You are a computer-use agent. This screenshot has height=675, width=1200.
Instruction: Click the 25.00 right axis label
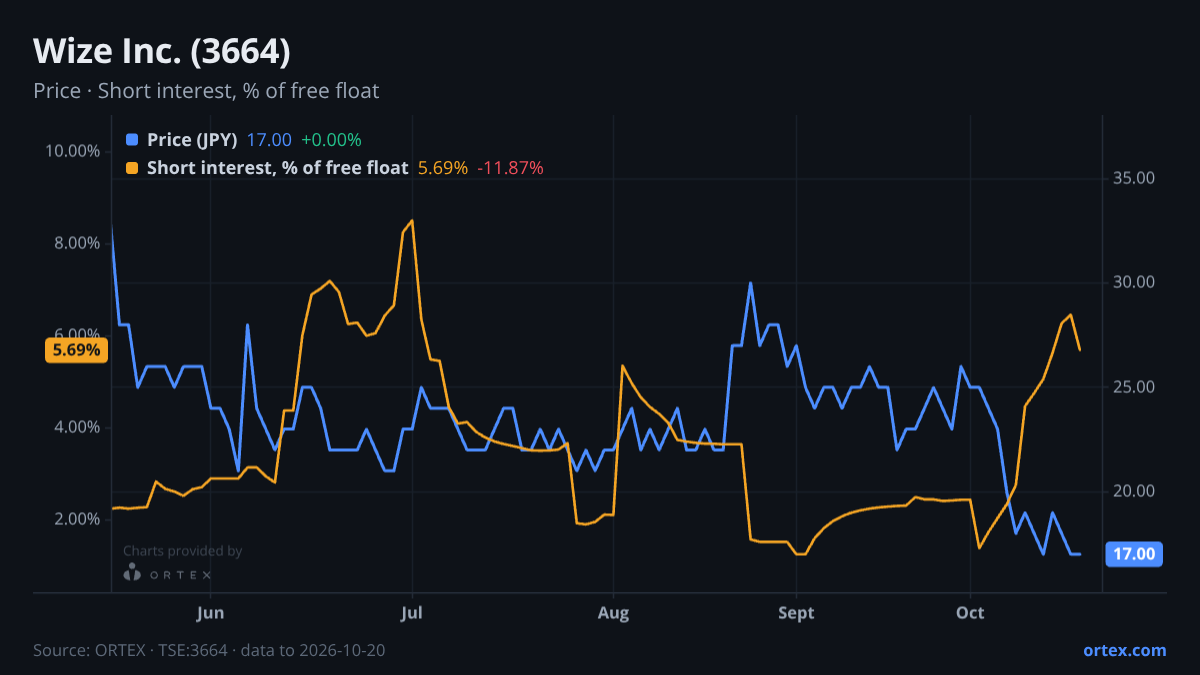(x=1134, y=387)
